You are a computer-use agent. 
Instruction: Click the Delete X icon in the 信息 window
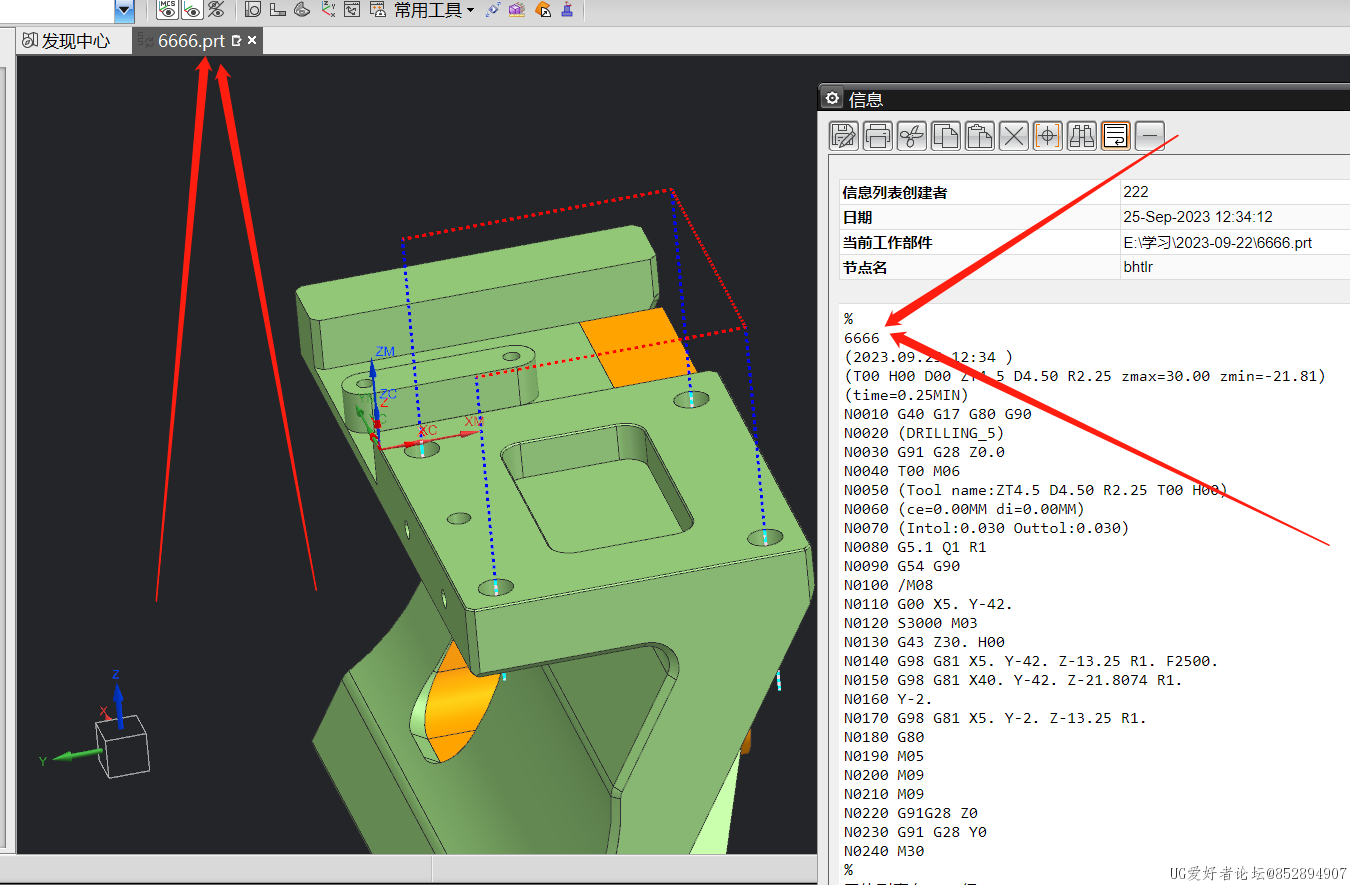tap(1014, 135)
